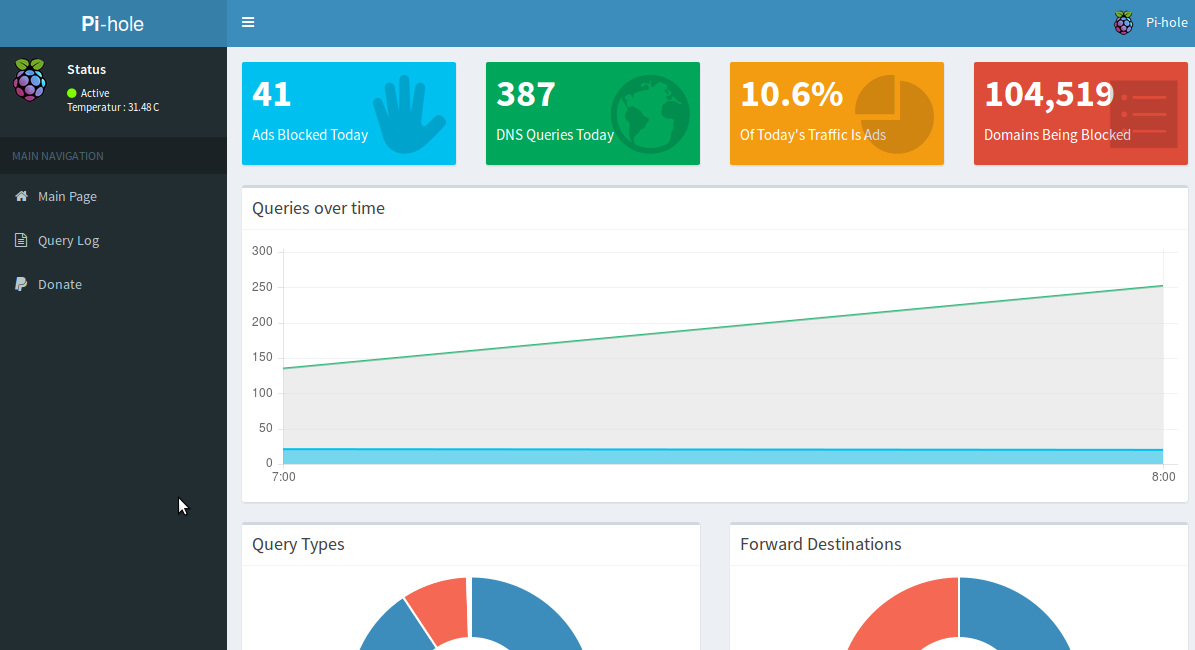
Task: Click the Pi-hole title in the header
Action: pos(113,23)
